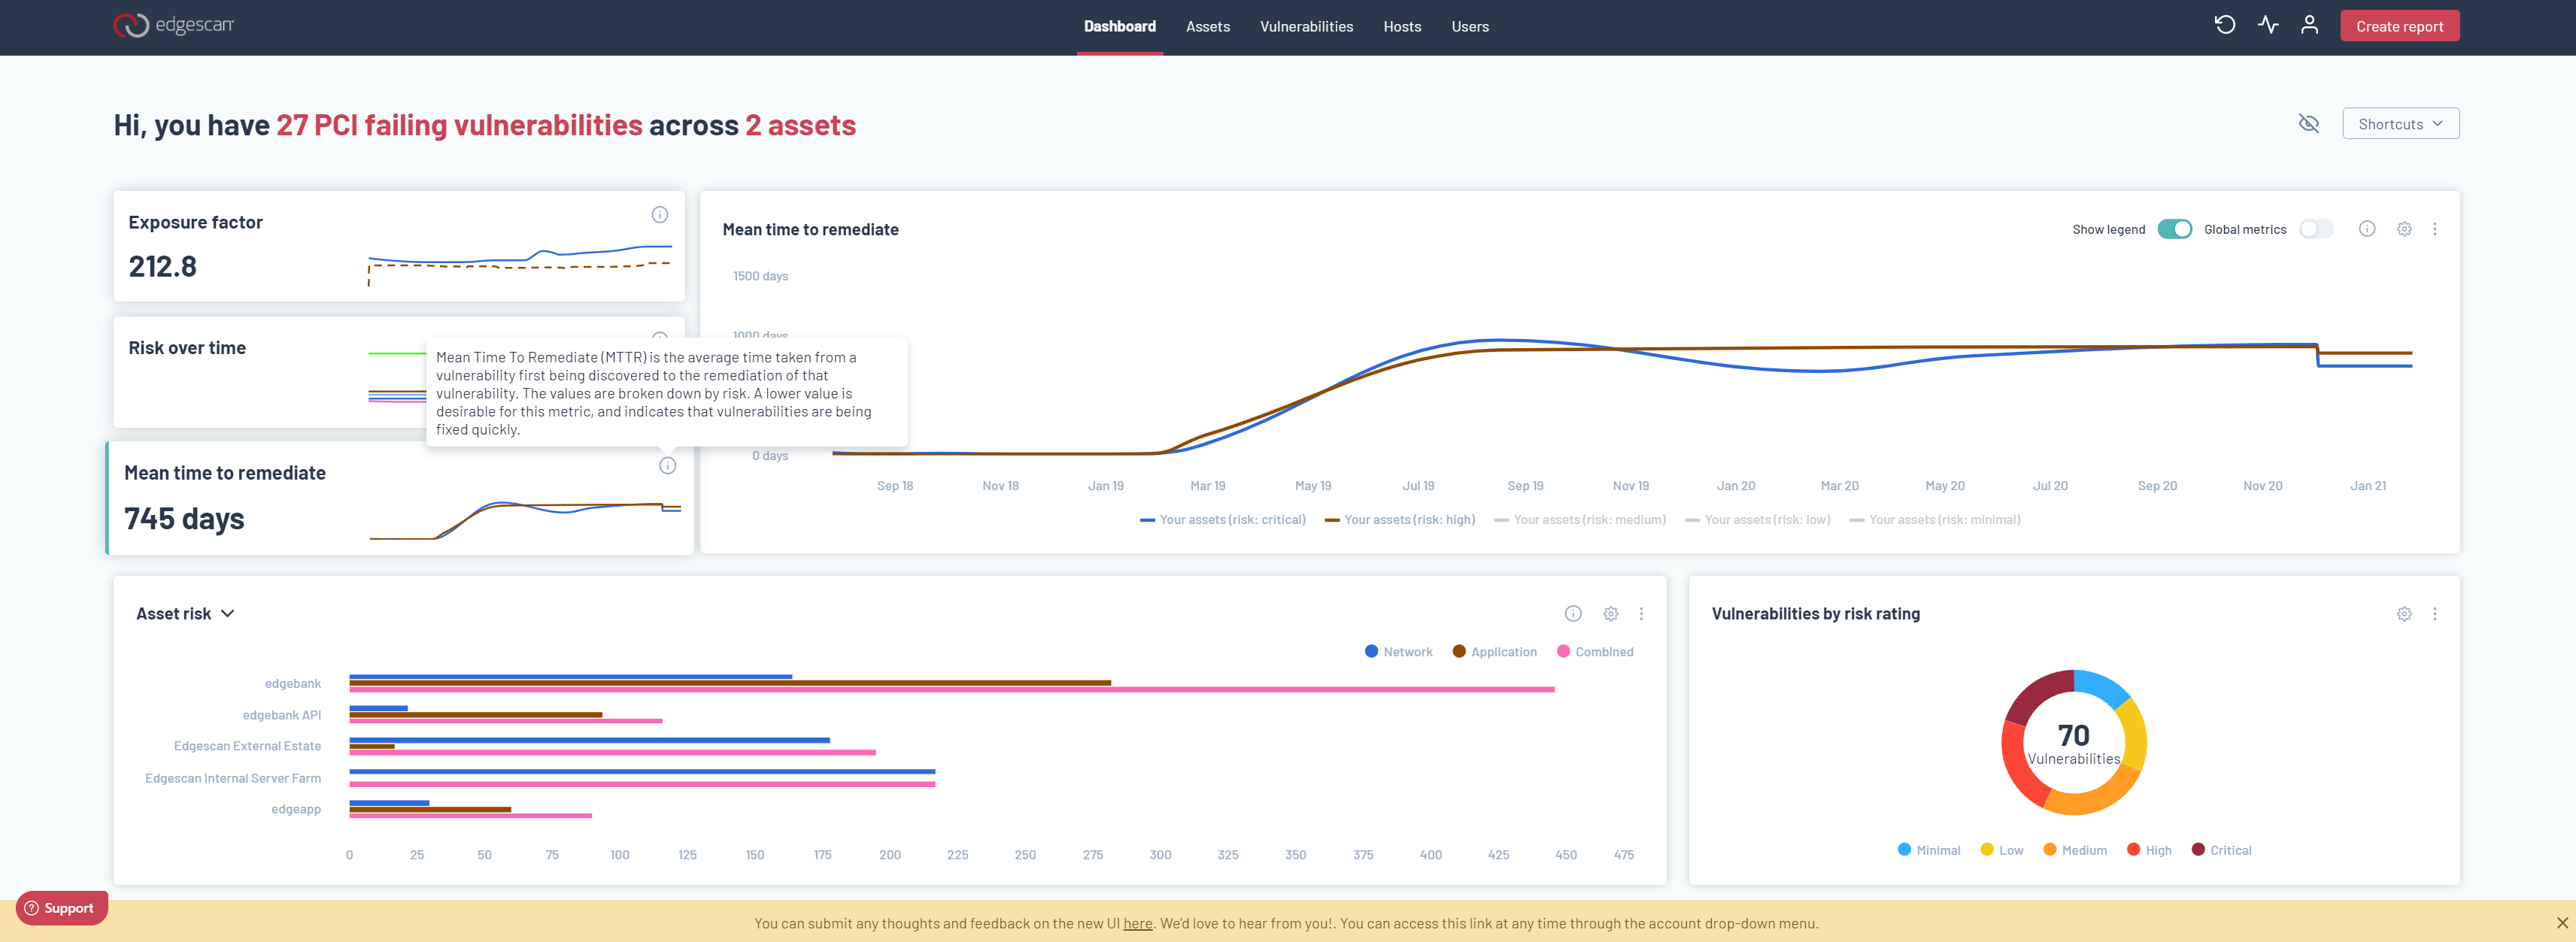Image resolution: width=2576 pixels, height=942 pixels.
Task: Click the Asset risk info icon
Action: [x=1573, y=614]
